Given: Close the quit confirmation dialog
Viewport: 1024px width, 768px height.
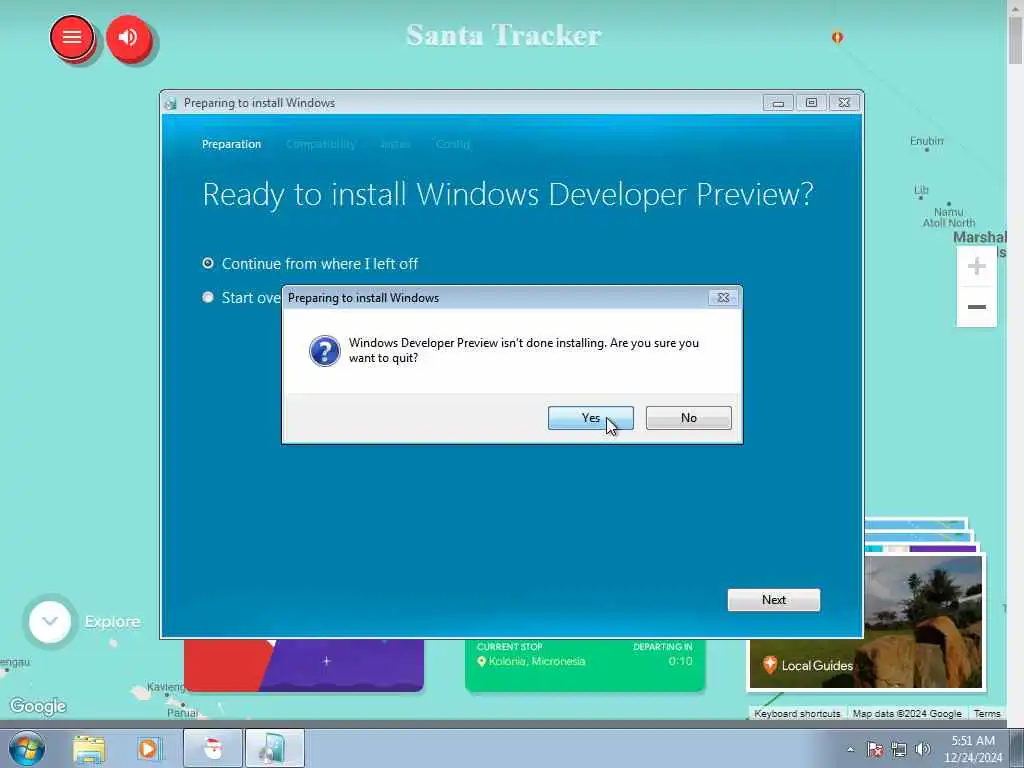Looking at the screenshot, I should [723, 298].
